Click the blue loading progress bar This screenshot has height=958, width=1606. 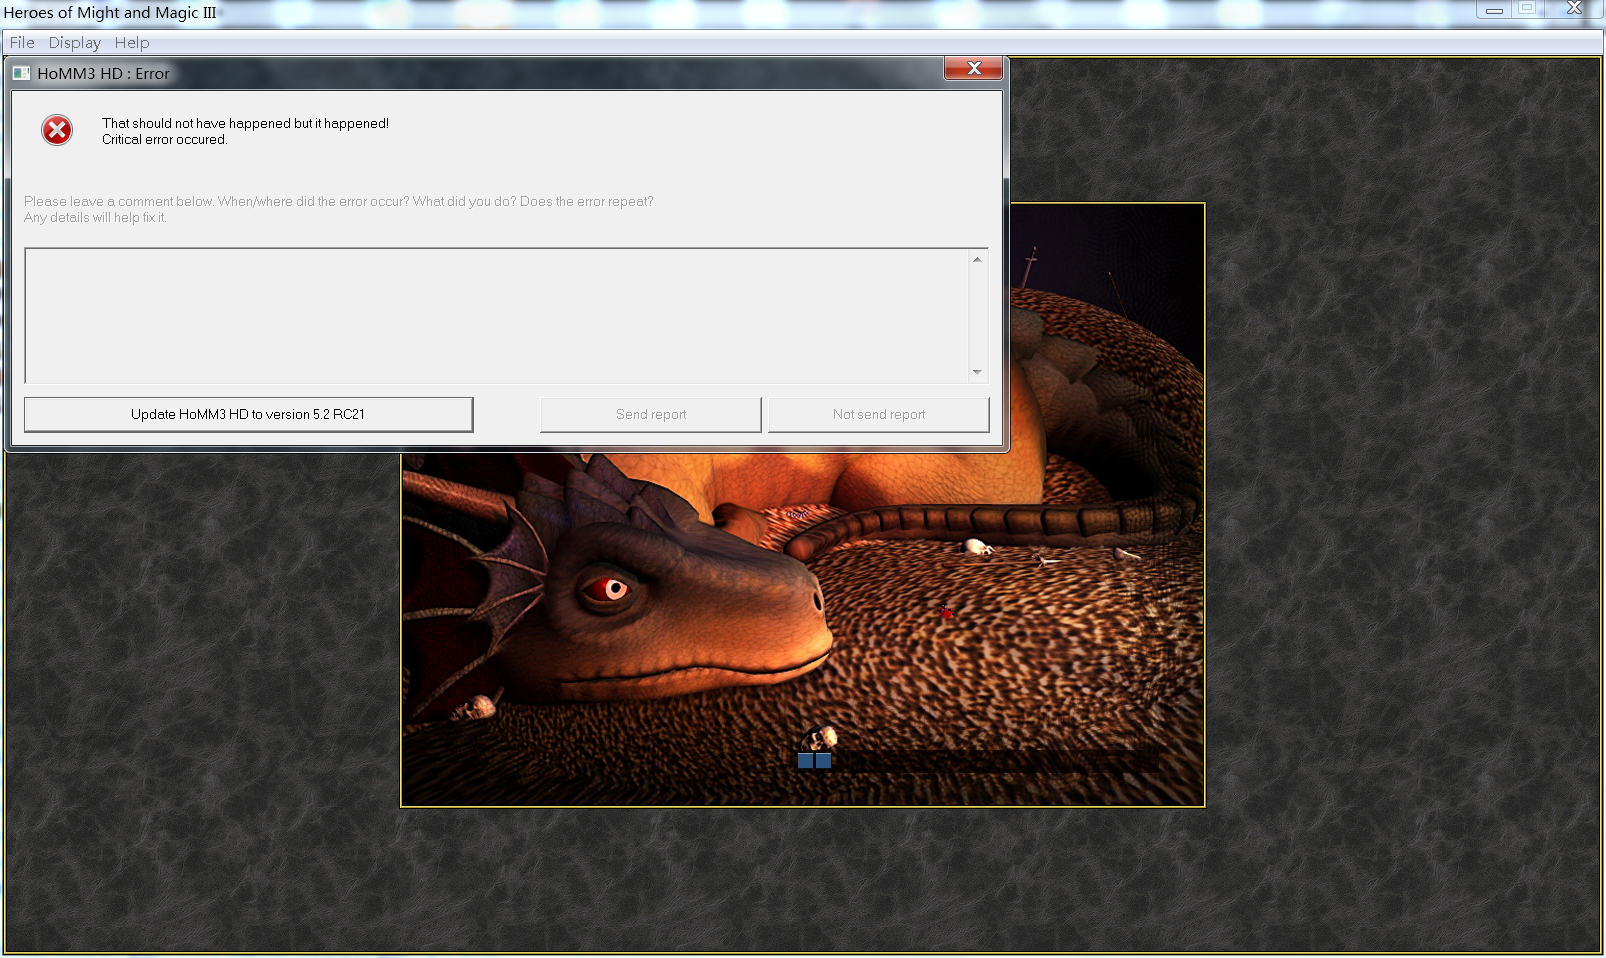pos(815,761)
